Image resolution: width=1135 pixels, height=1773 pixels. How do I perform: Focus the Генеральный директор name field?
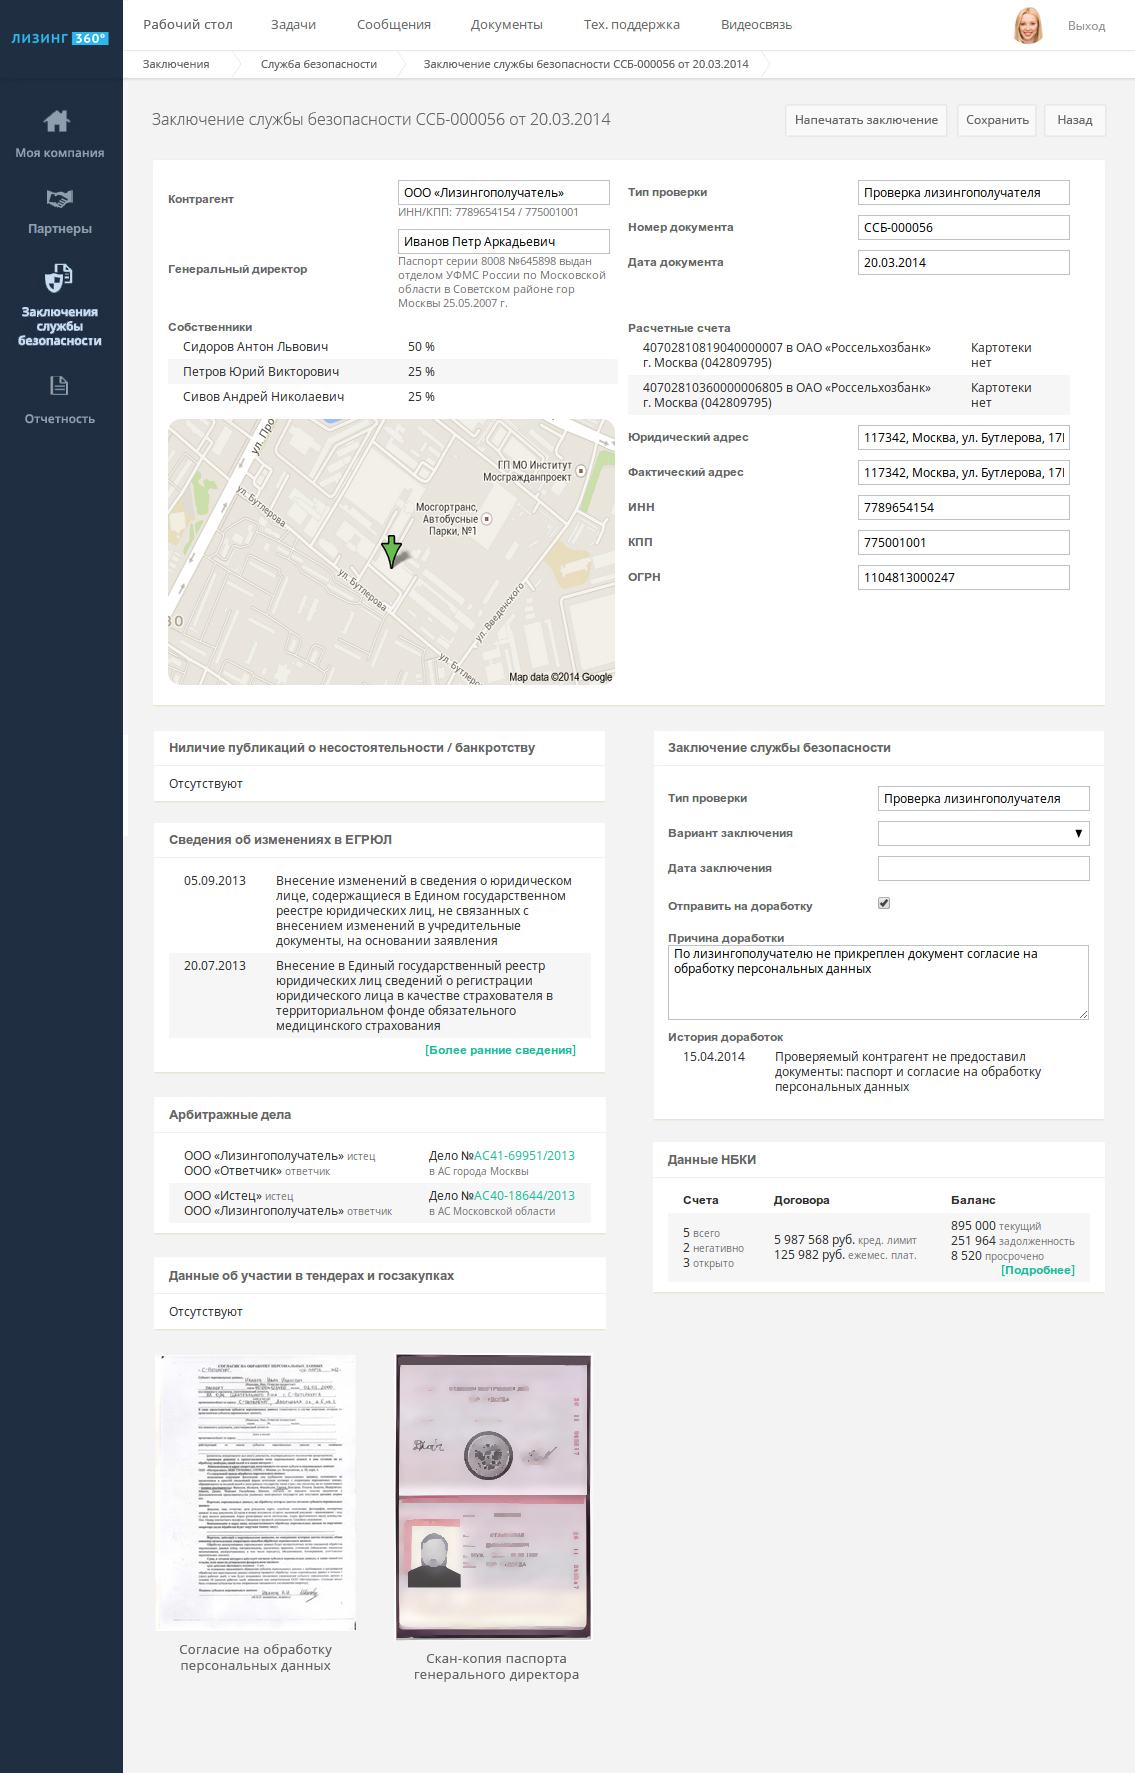point(504,242)
